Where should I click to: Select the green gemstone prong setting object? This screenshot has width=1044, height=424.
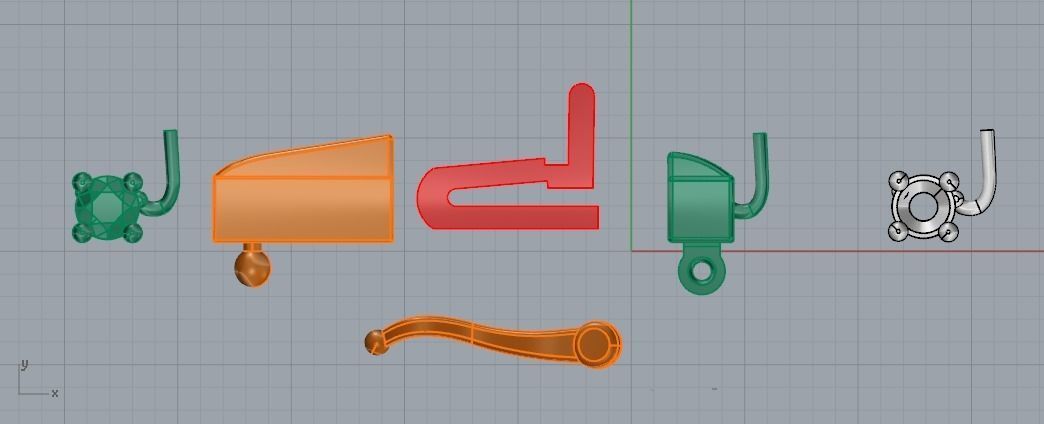click(107, 208)
